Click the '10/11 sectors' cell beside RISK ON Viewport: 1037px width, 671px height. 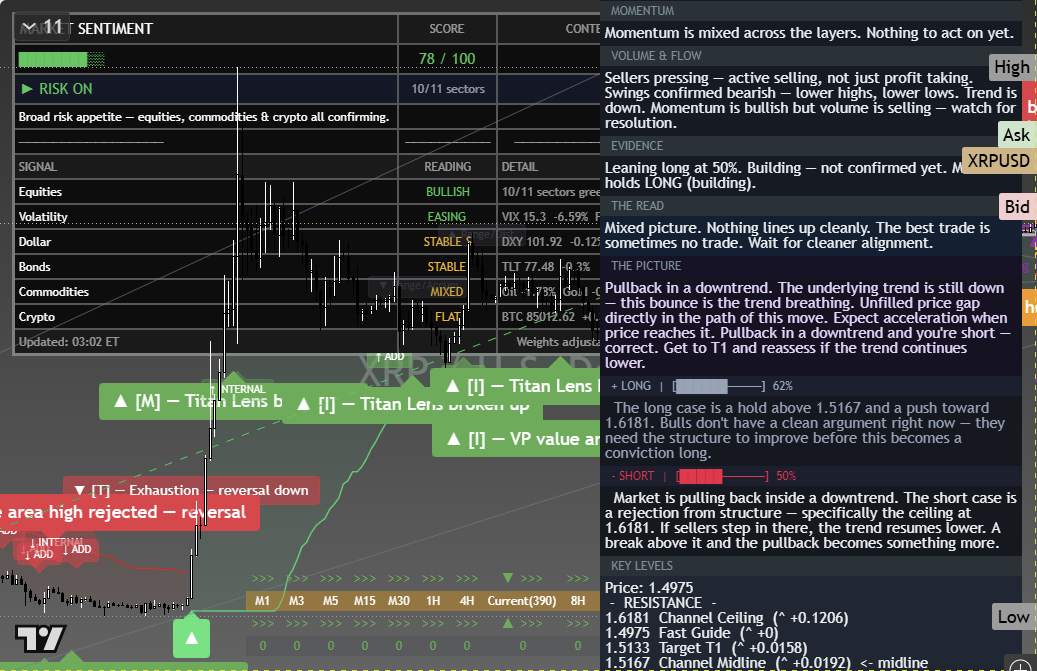(448, 89)
